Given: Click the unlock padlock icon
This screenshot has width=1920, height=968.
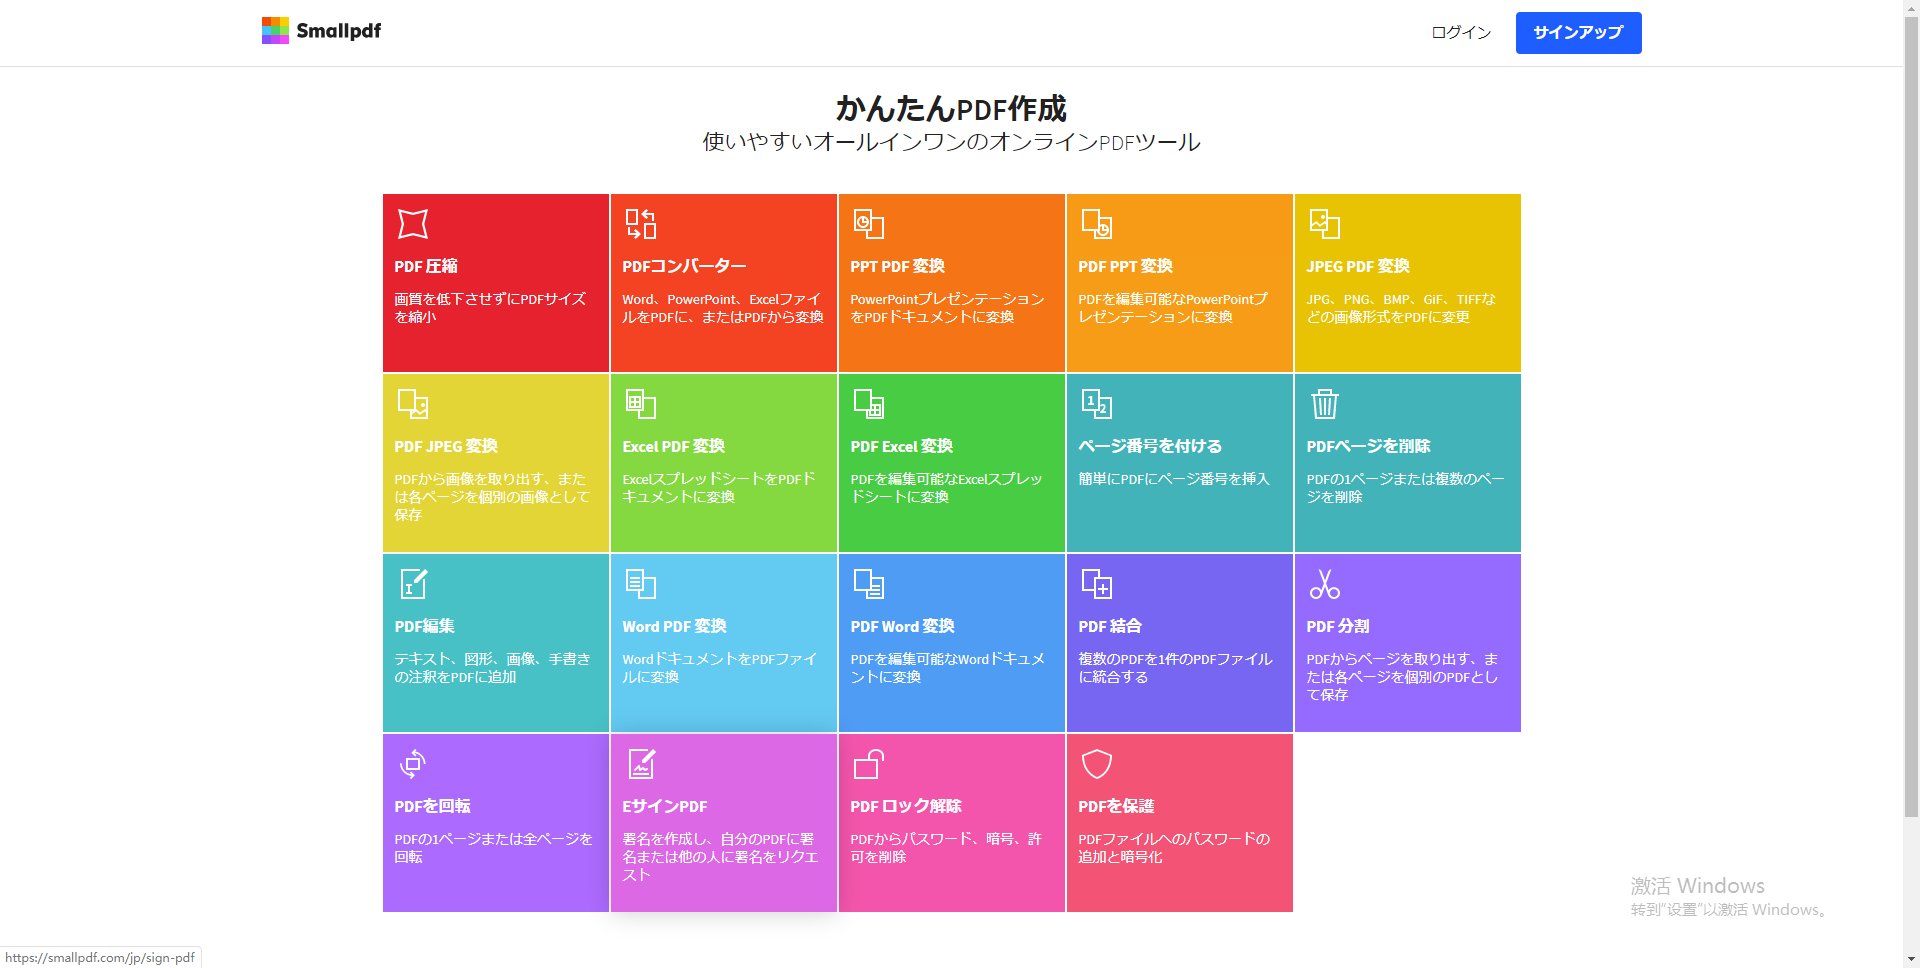Looking at the screenshot, I should [x=869, y=764].
